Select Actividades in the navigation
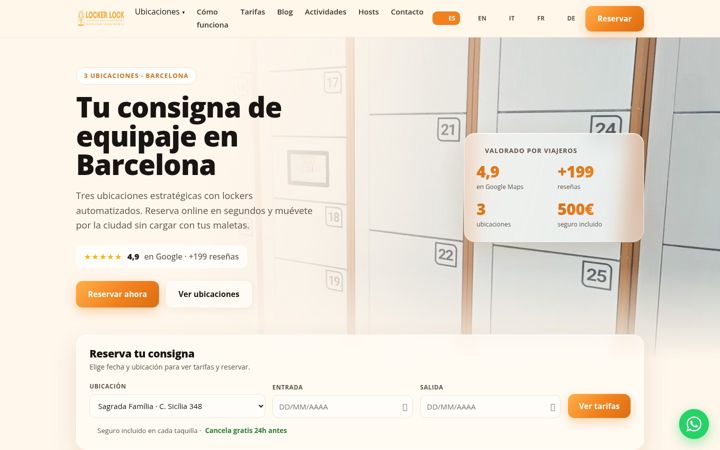The height and width of the screenshot is (450, 720). tap(325, 12)
